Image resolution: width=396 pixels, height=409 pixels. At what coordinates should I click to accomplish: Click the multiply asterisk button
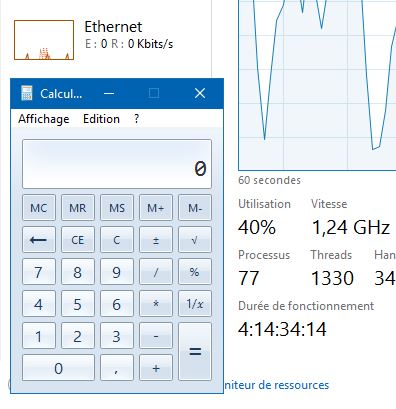point(156,304)
